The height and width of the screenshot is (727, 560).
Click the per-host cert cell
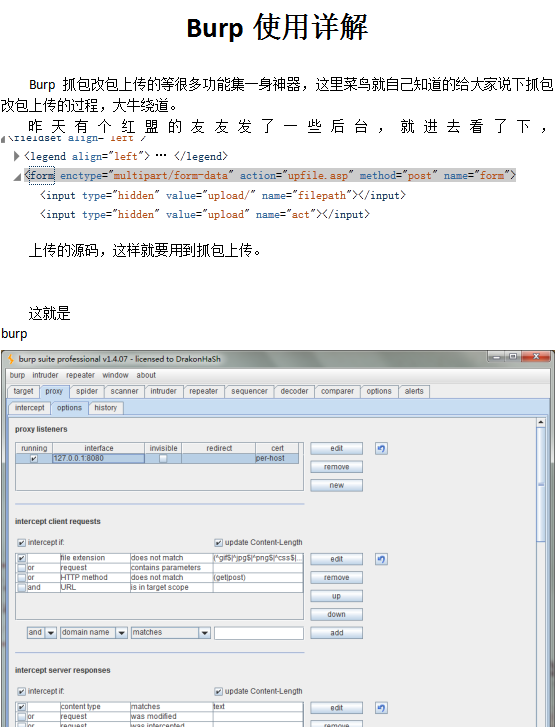point(277,459)
